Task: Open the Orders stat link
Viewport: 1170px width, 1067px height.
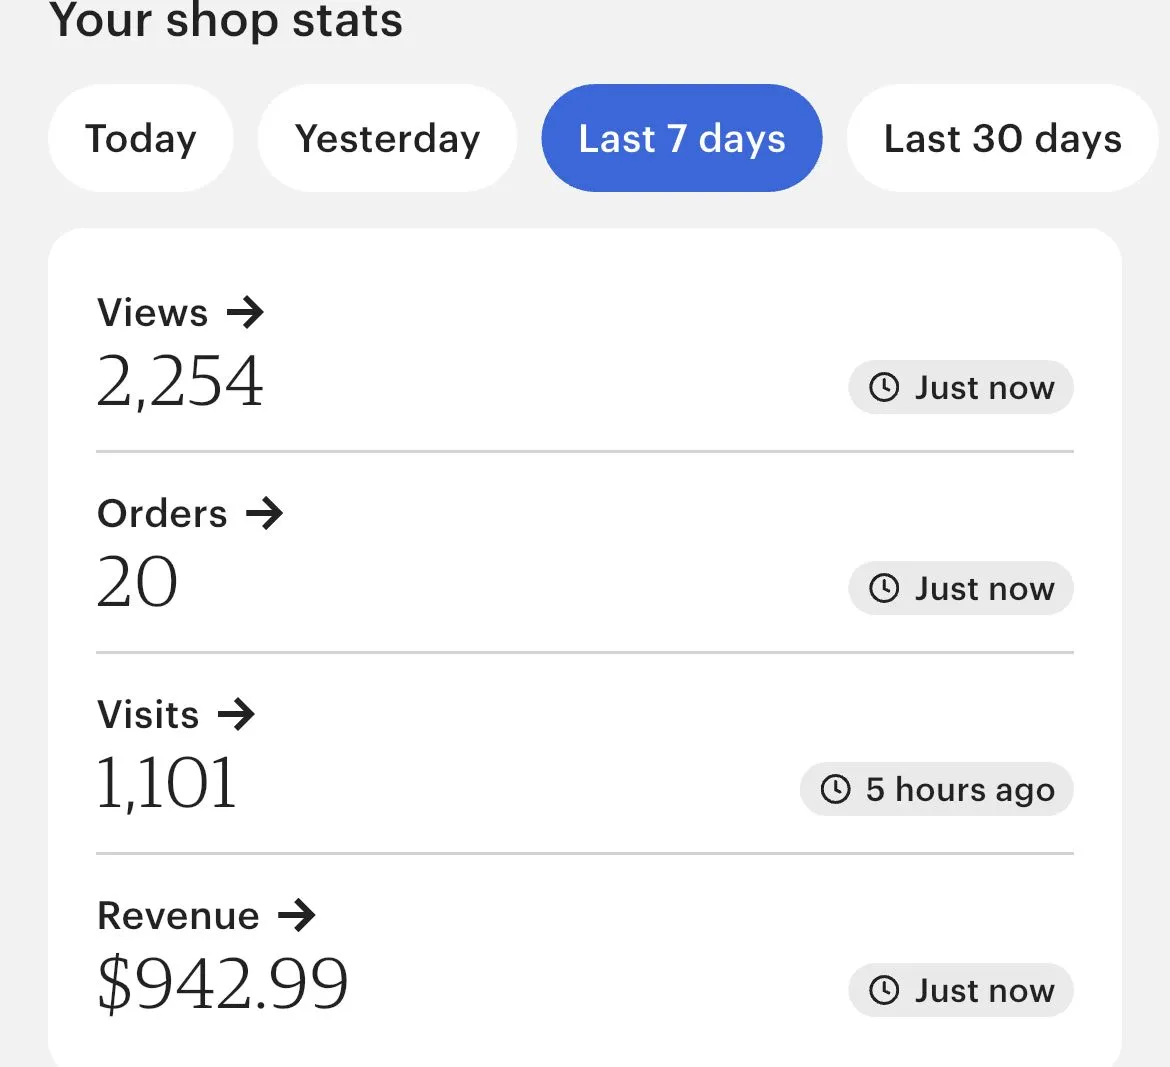Action: point(163,514)
